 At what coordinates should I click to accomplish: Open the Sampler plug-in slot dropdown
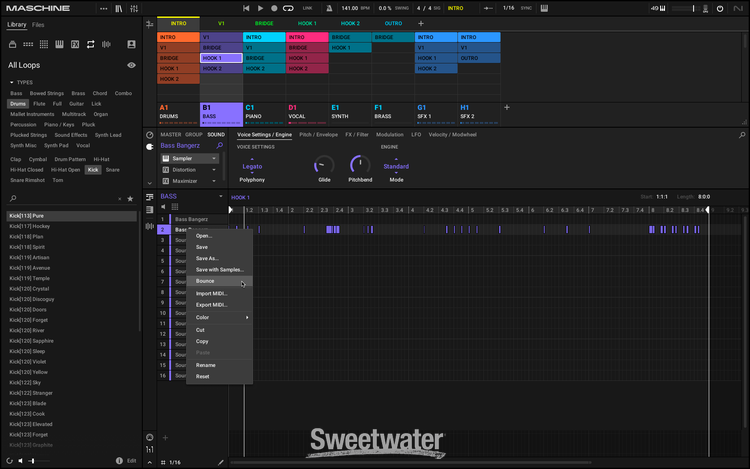coord(212,158)
